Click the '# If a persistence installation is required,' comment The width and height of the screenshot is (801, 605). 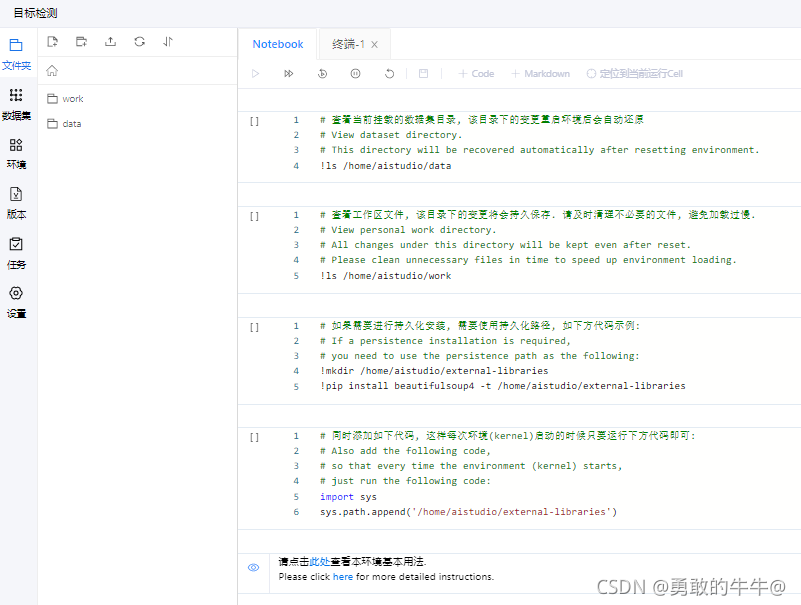click(x=445, y=341)
